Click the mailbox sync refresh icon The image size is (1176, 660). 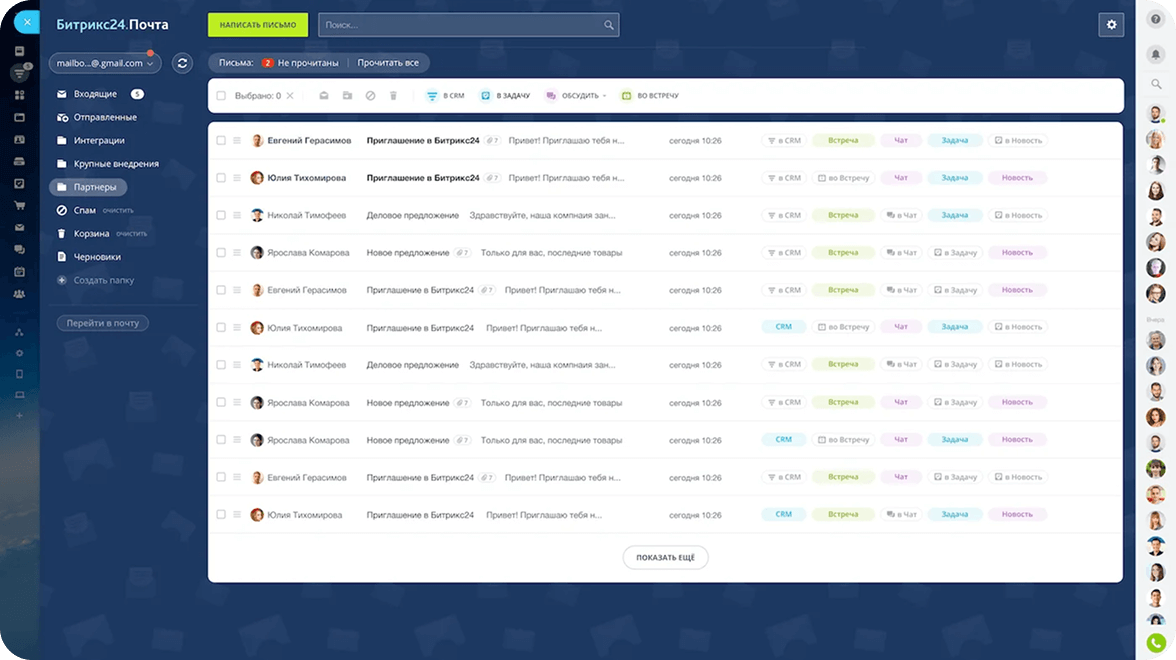click(x=182, y=63)
